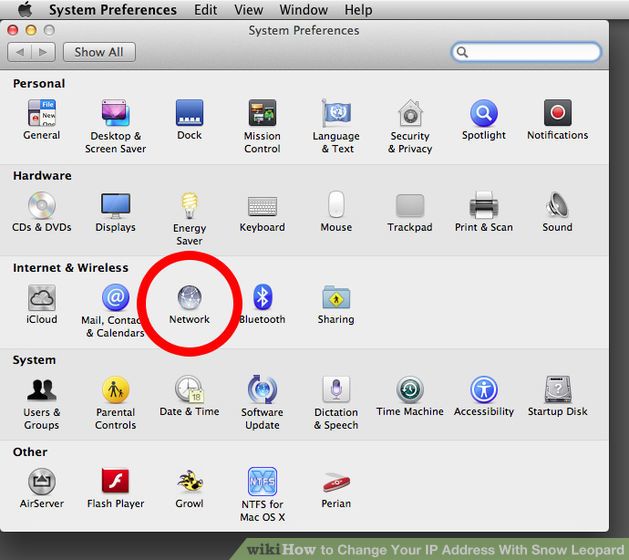Image resolution: width=629 pixels, height=560 pixels.
Task: Open Dock preferences
Action: click(x=189, y=120)
